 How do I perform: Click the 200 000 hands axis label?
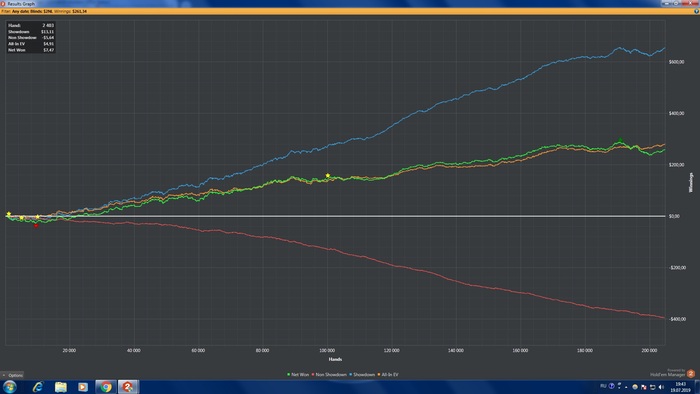649,351
